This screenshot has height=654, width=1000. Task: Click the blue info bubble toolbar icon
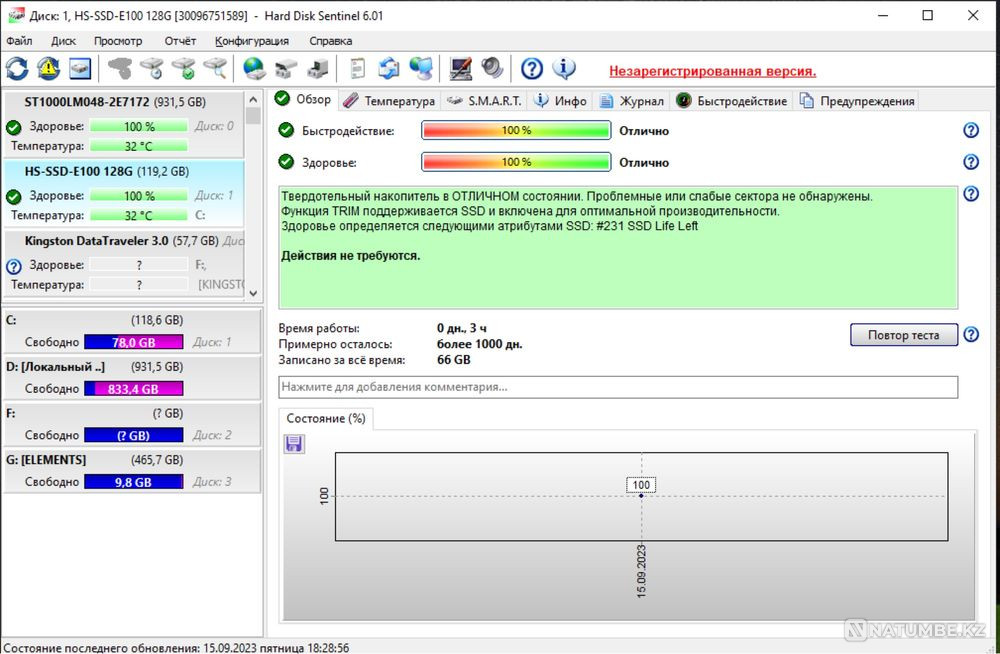(x=564, y=68)
